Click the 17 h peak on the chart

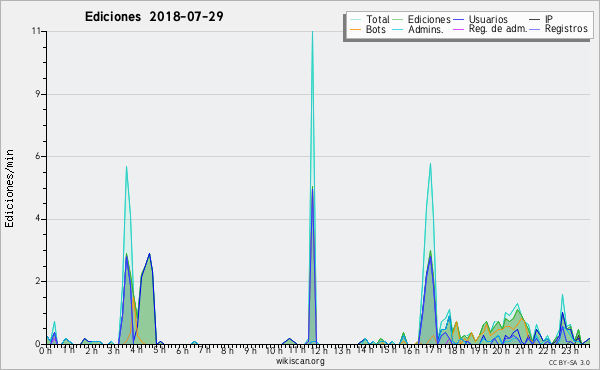(430, 165)
